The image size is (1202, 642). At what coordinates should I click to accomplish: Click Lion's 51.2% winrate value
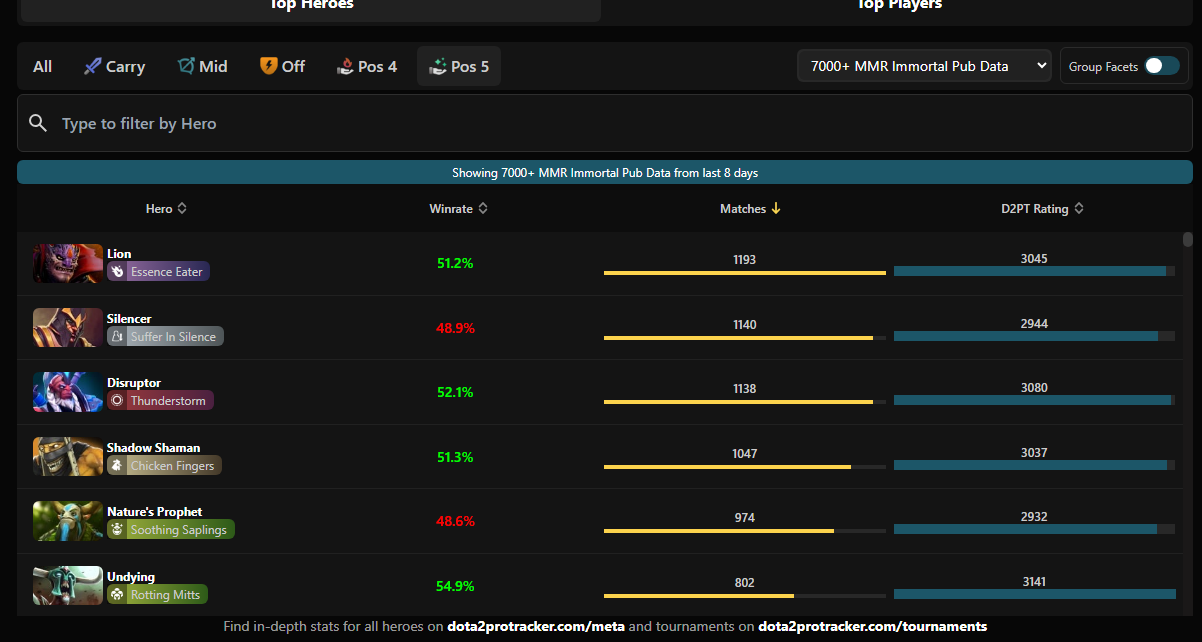tap(455, 264)
